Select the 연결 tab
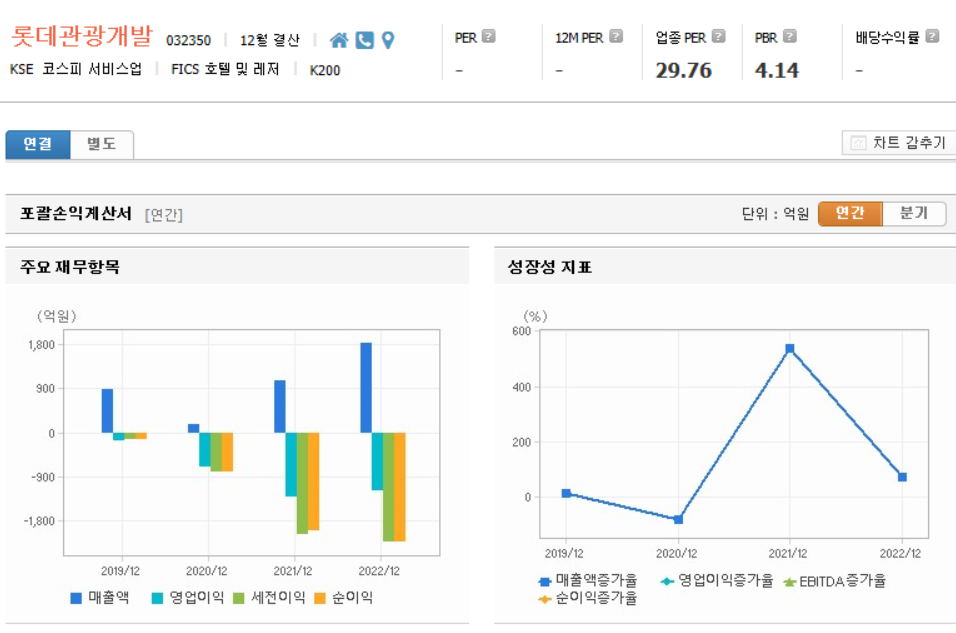This screenshot has width=956, height=633. pos(37,143)
